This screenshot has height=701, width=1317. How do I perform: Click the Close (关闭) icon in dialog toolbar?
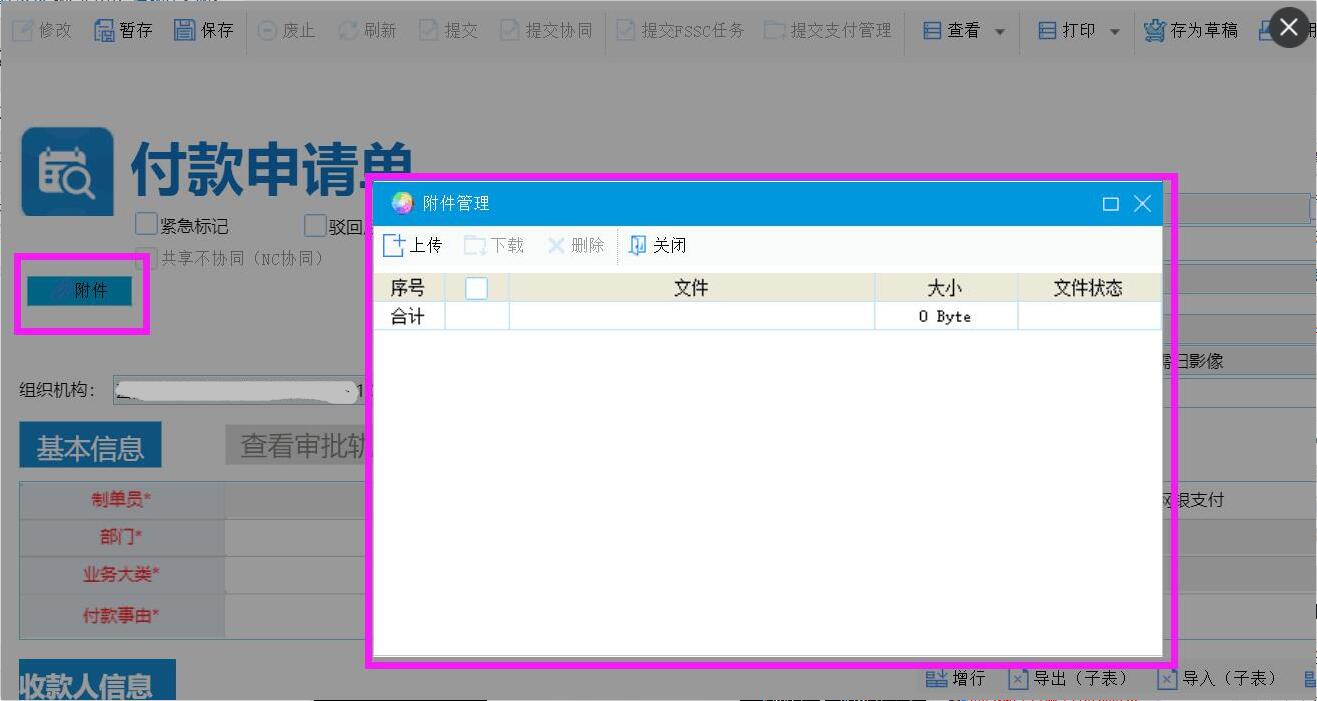point(638,246)
